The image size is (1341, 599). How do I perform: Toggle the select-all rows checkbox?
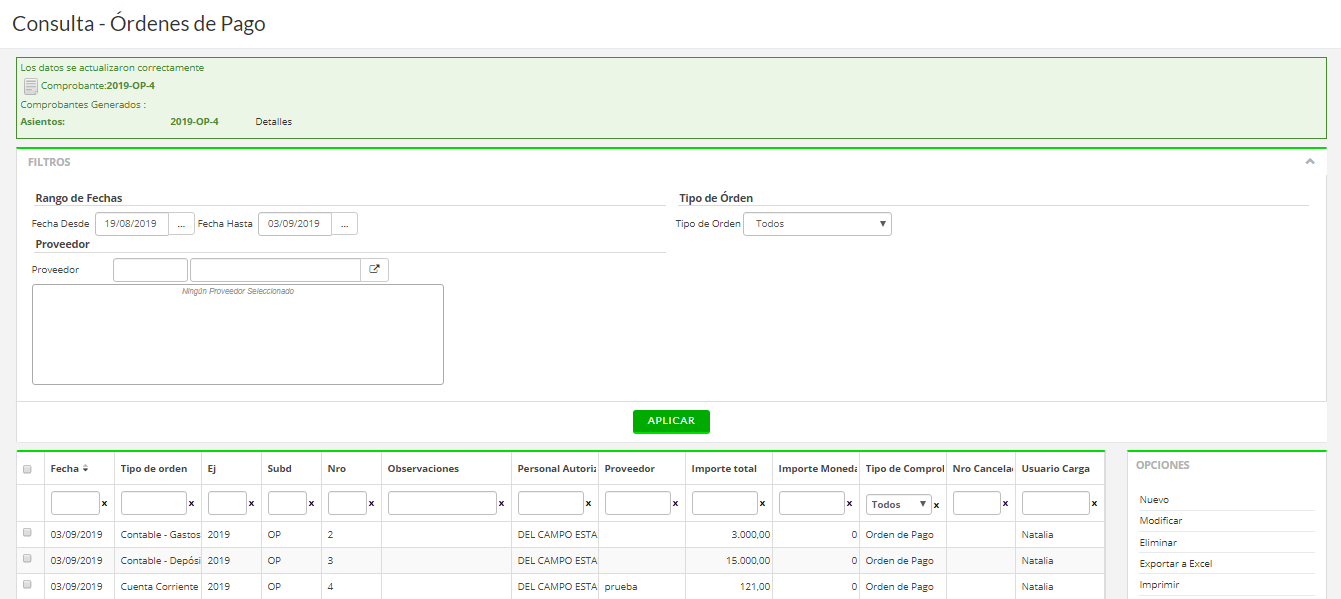[x=27, y=469]
